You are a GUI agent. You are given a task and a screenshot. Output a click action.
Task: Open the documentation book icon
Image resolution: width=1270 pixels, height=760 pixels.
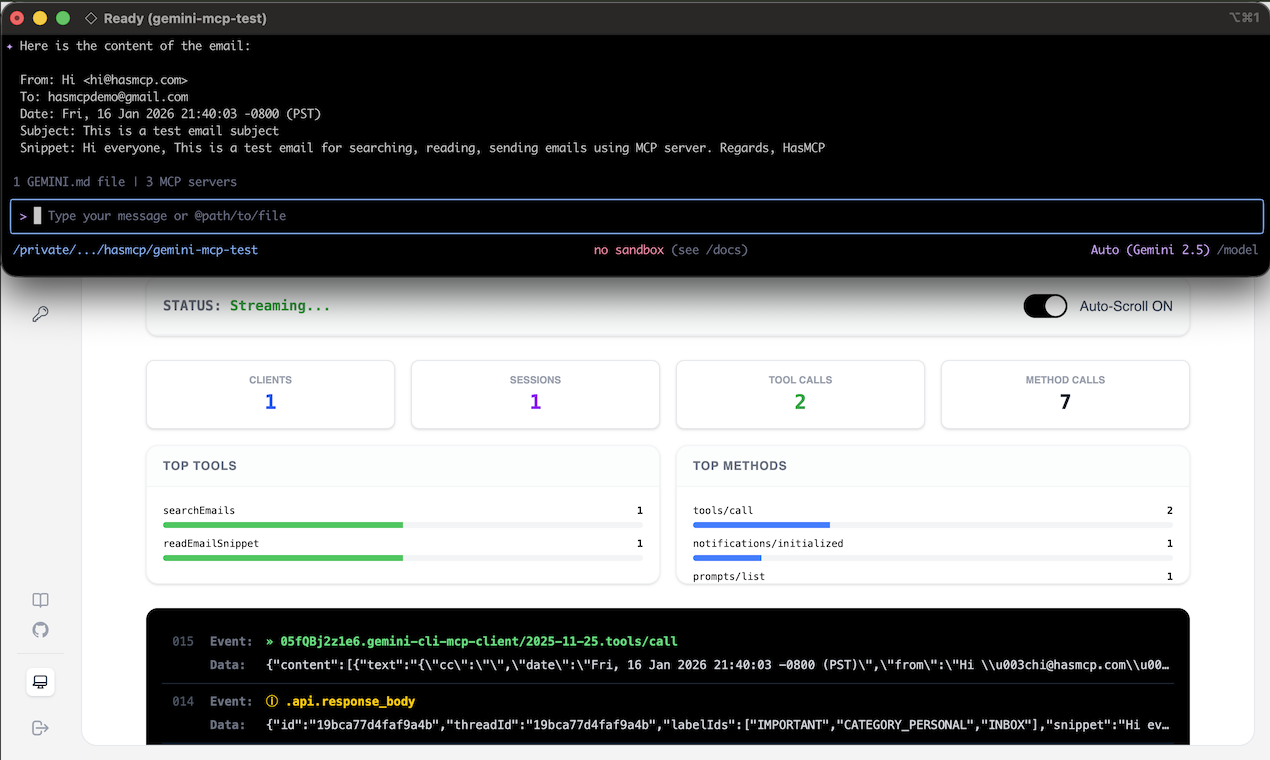(40, 599)
